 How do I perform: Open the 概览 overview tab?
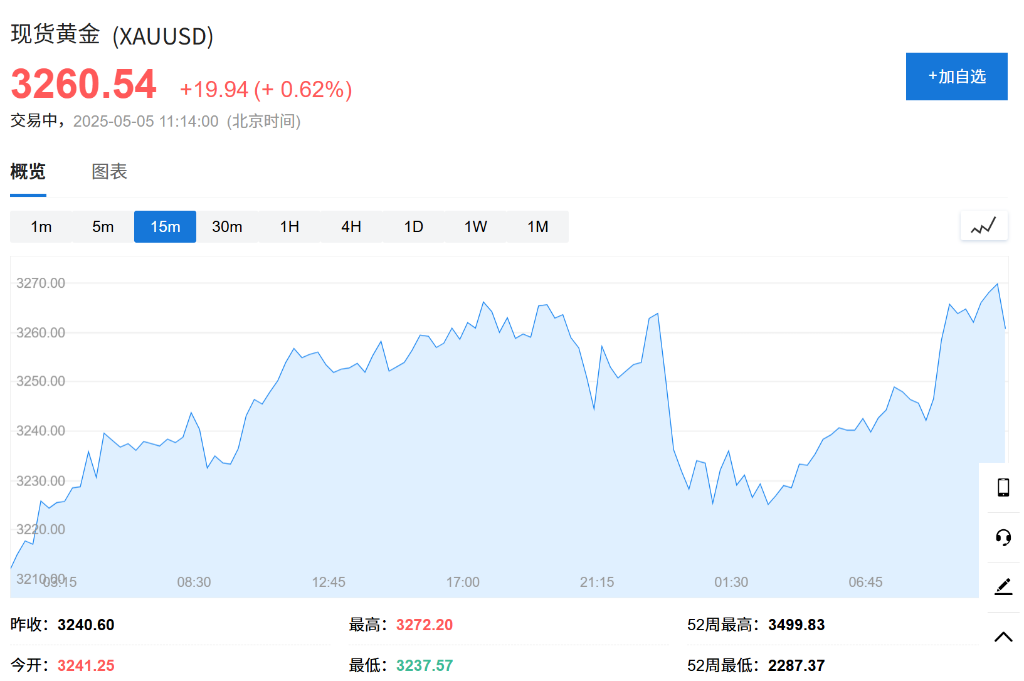point(28,172)
